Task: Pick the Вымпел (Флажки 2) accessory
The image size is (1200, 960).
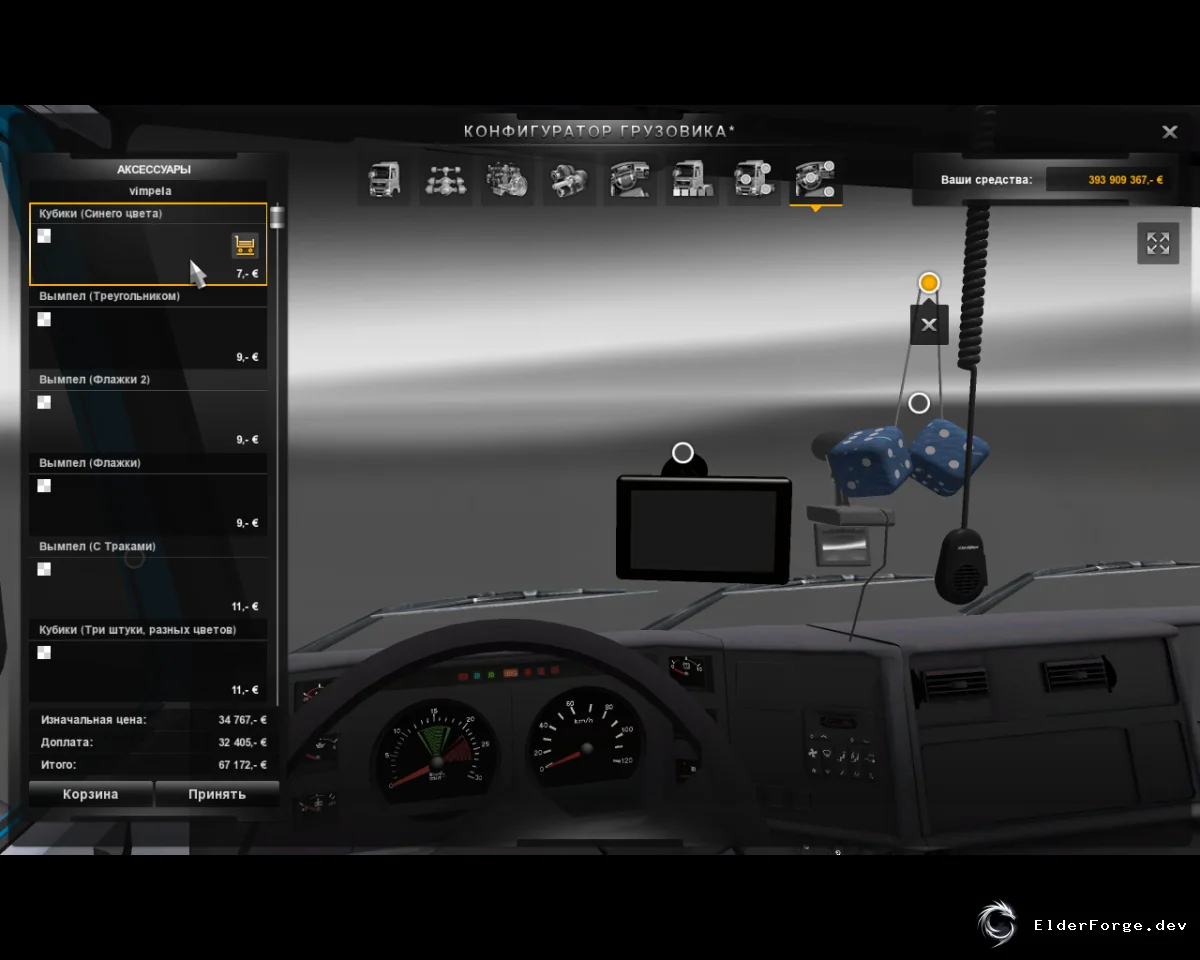Action: [148, 410]
